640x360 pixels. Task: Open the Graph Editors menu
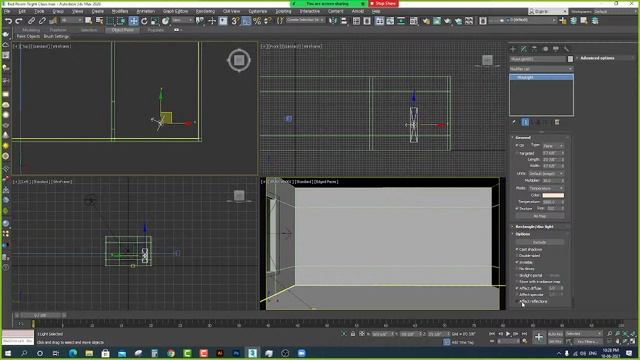coord(175,11)
